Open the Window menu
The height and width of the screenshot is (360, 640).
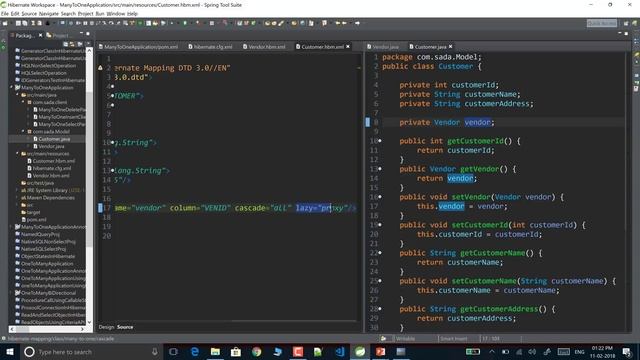tap(116, 13)
